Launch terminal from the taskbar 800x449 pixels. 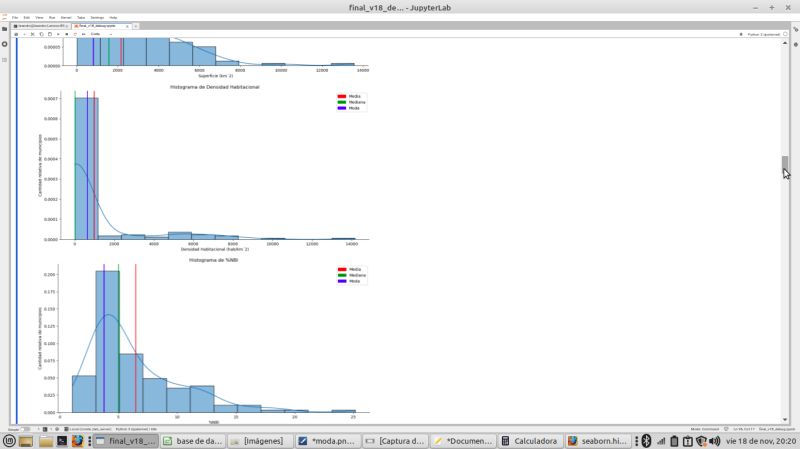click(62, 441)
